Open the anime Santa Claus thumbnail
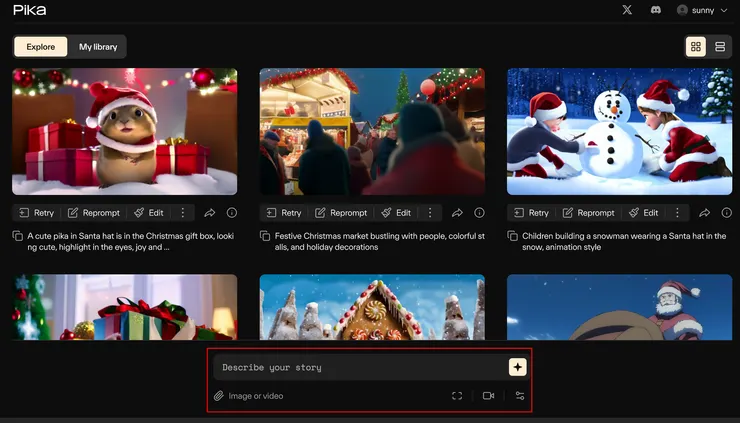Image resolution: width=740 pixels, height=423 pixels. click(x=620, y=307)
